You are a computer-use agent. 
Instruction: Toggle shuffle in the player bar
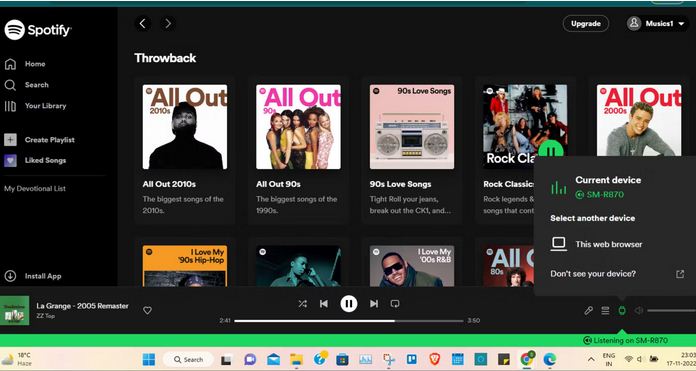(x=303, y=304)
